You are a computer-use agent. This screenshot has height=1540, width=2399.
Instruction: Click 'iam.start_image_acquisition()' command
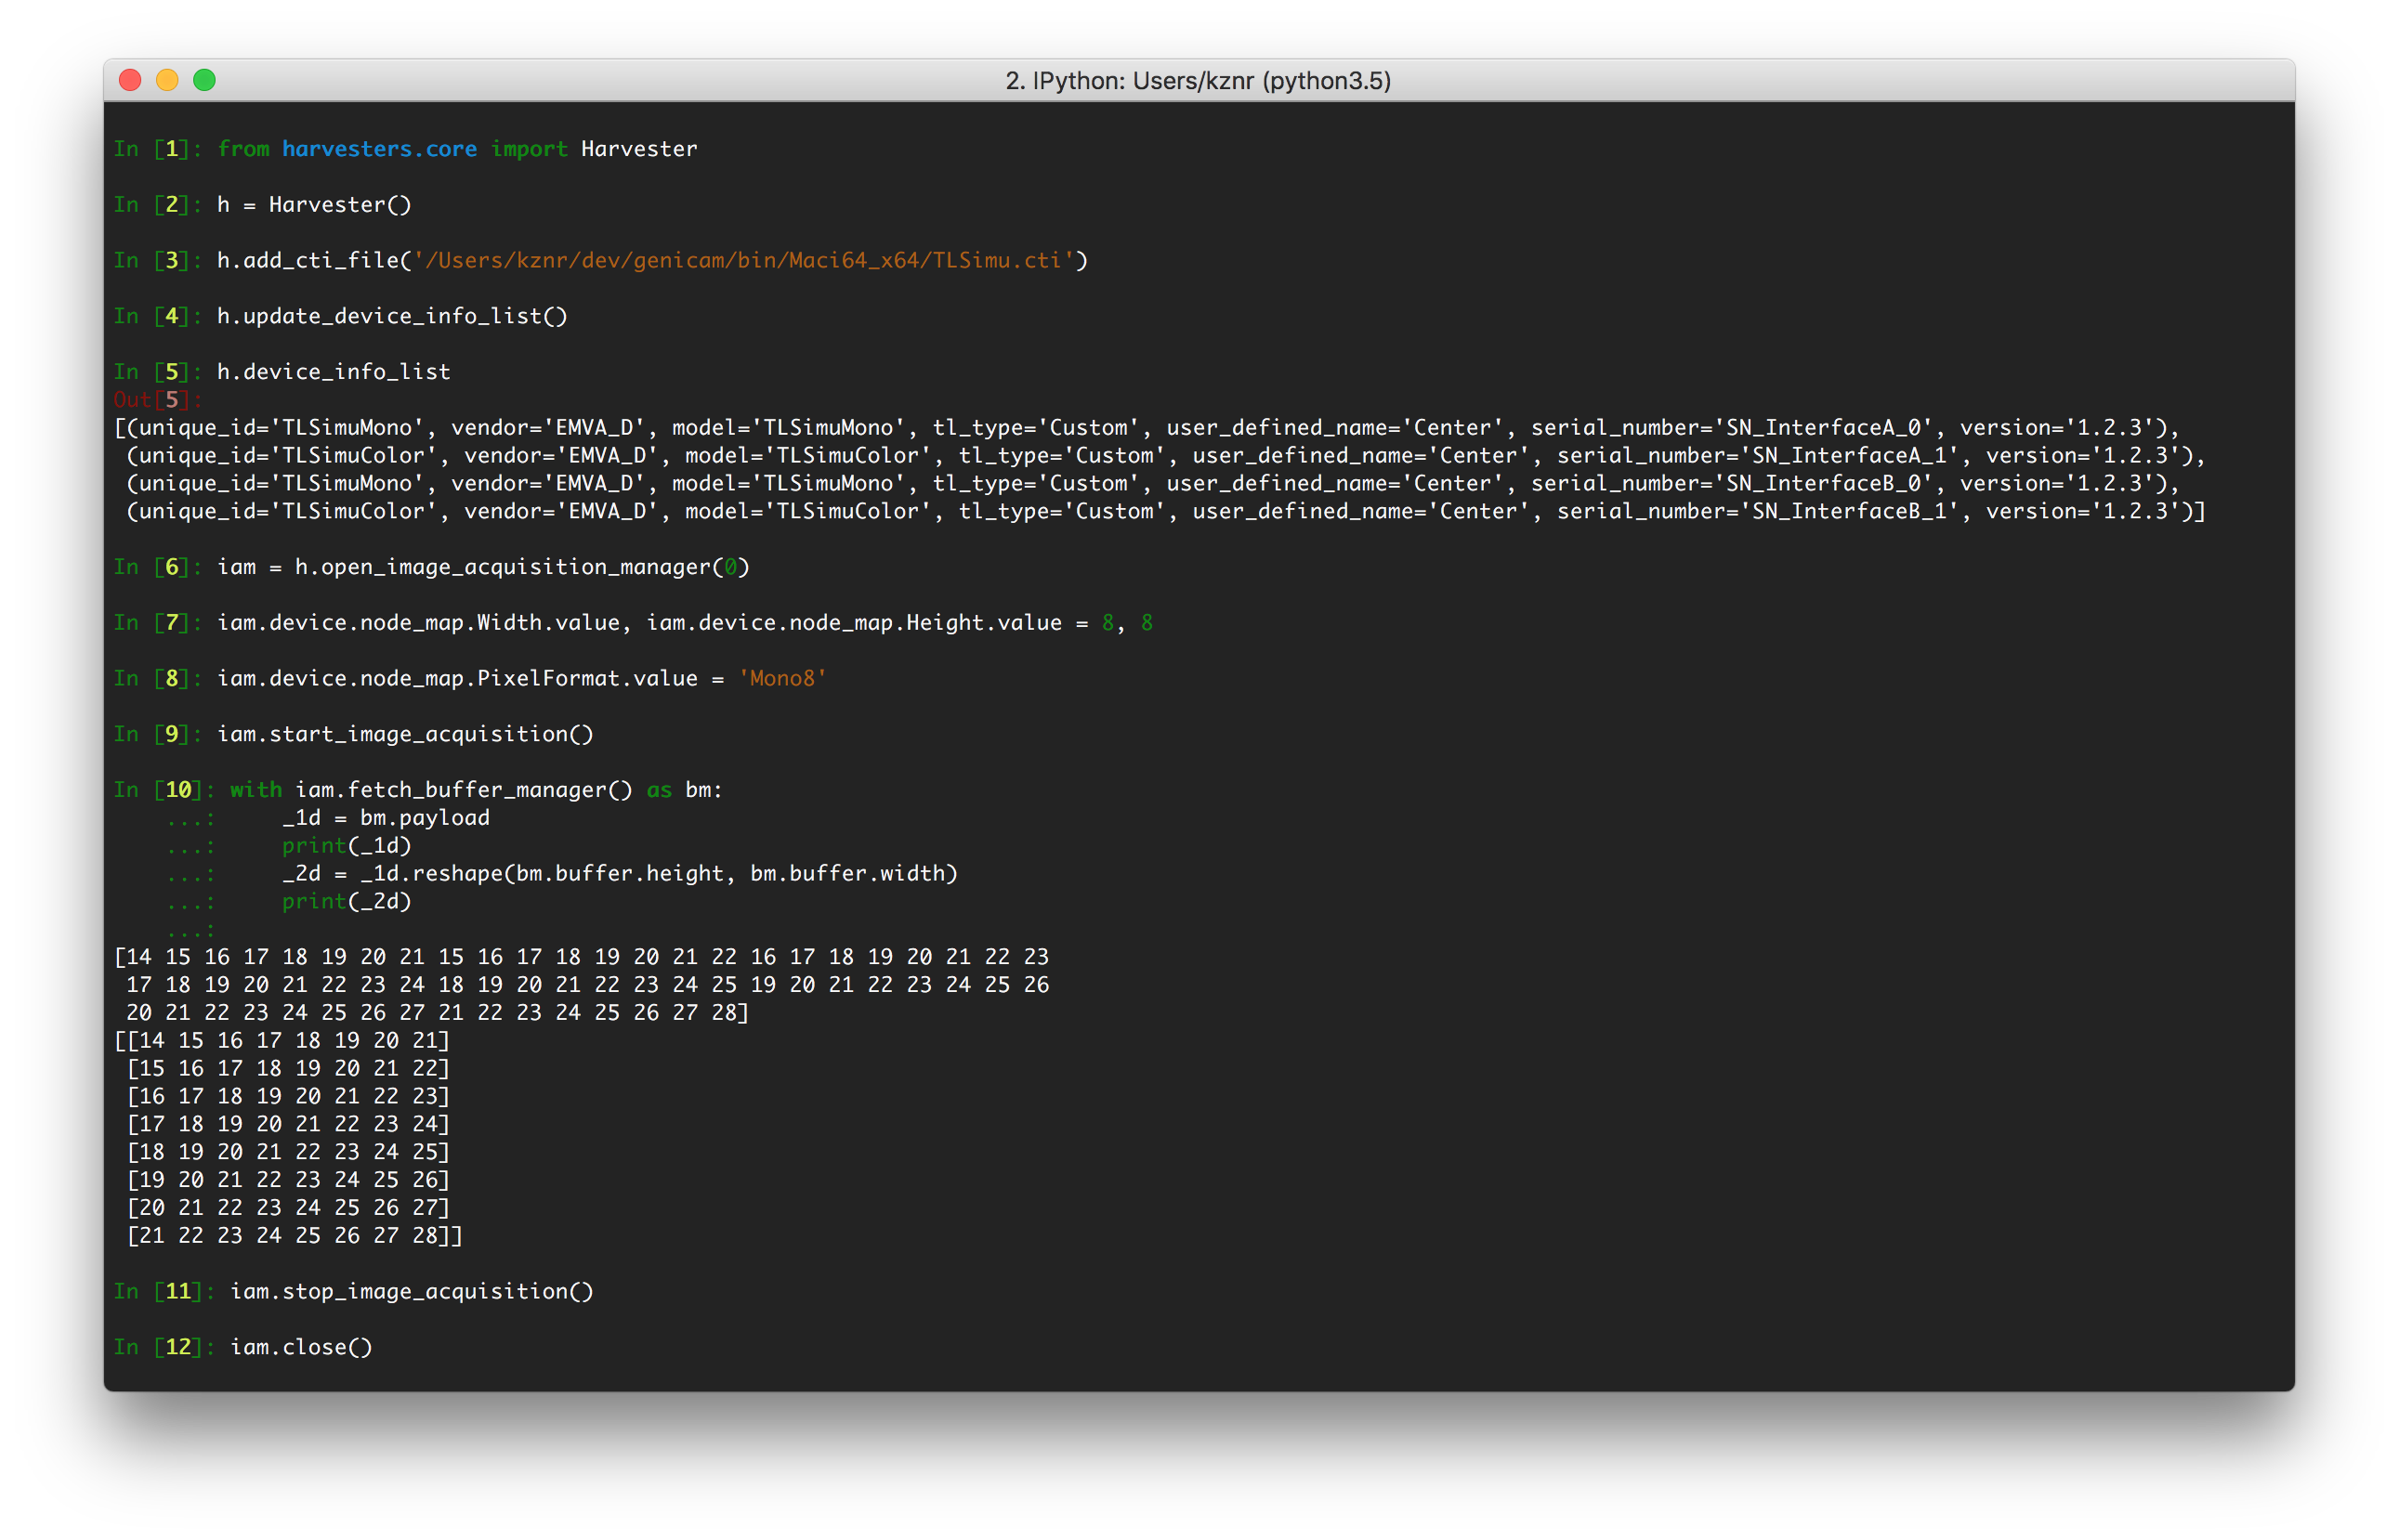405,735
